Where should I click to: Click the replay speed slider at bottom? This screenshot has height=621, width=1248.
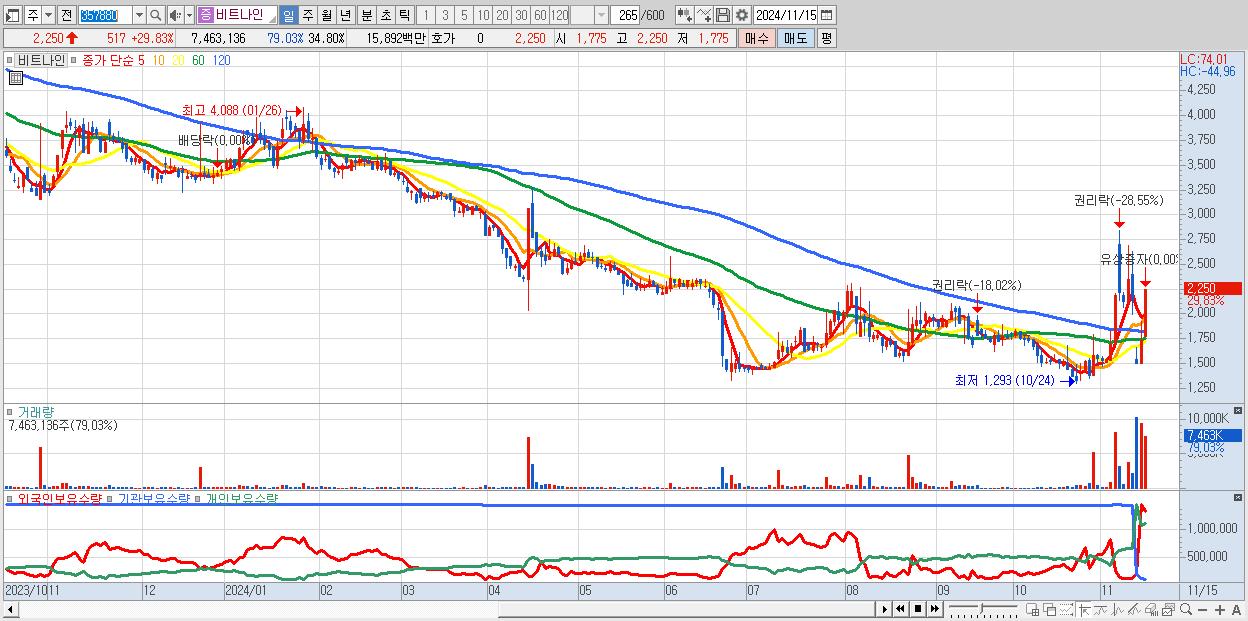click(x=983, y=609)
